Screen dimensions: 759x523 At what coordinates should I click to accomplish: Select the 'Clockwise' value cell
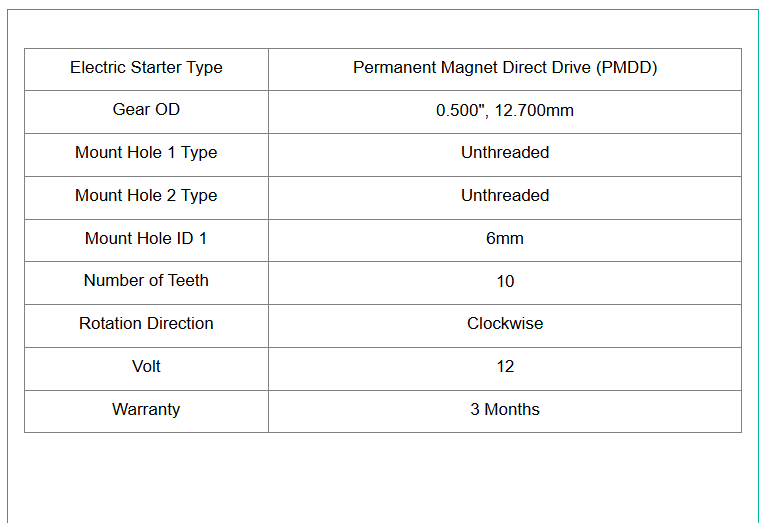(505, 324)
